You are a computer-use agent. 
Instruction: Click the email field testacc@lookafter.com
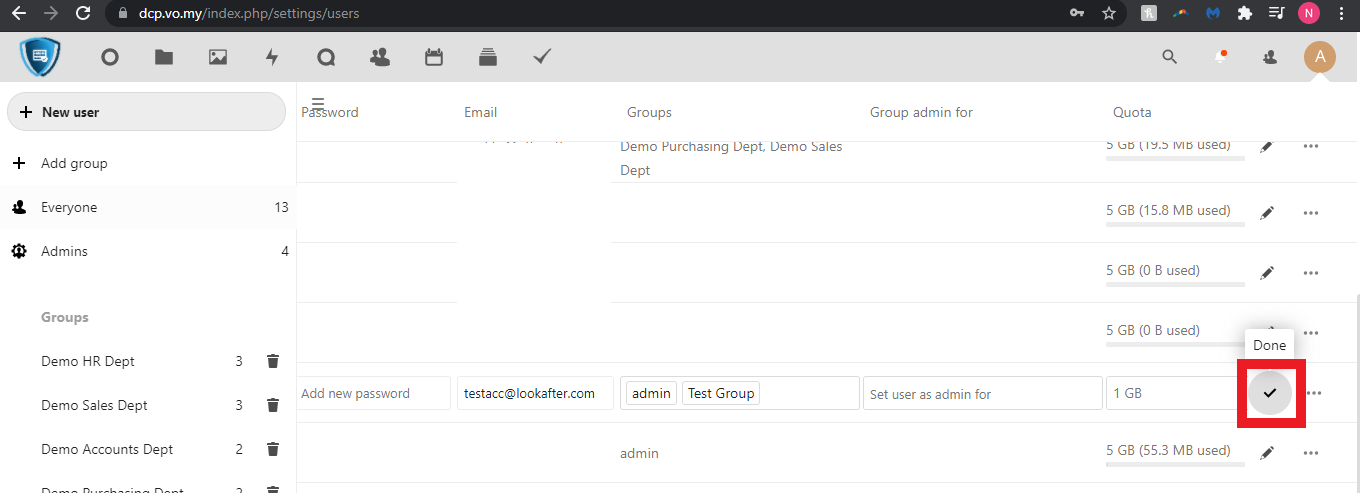point(533,394)
